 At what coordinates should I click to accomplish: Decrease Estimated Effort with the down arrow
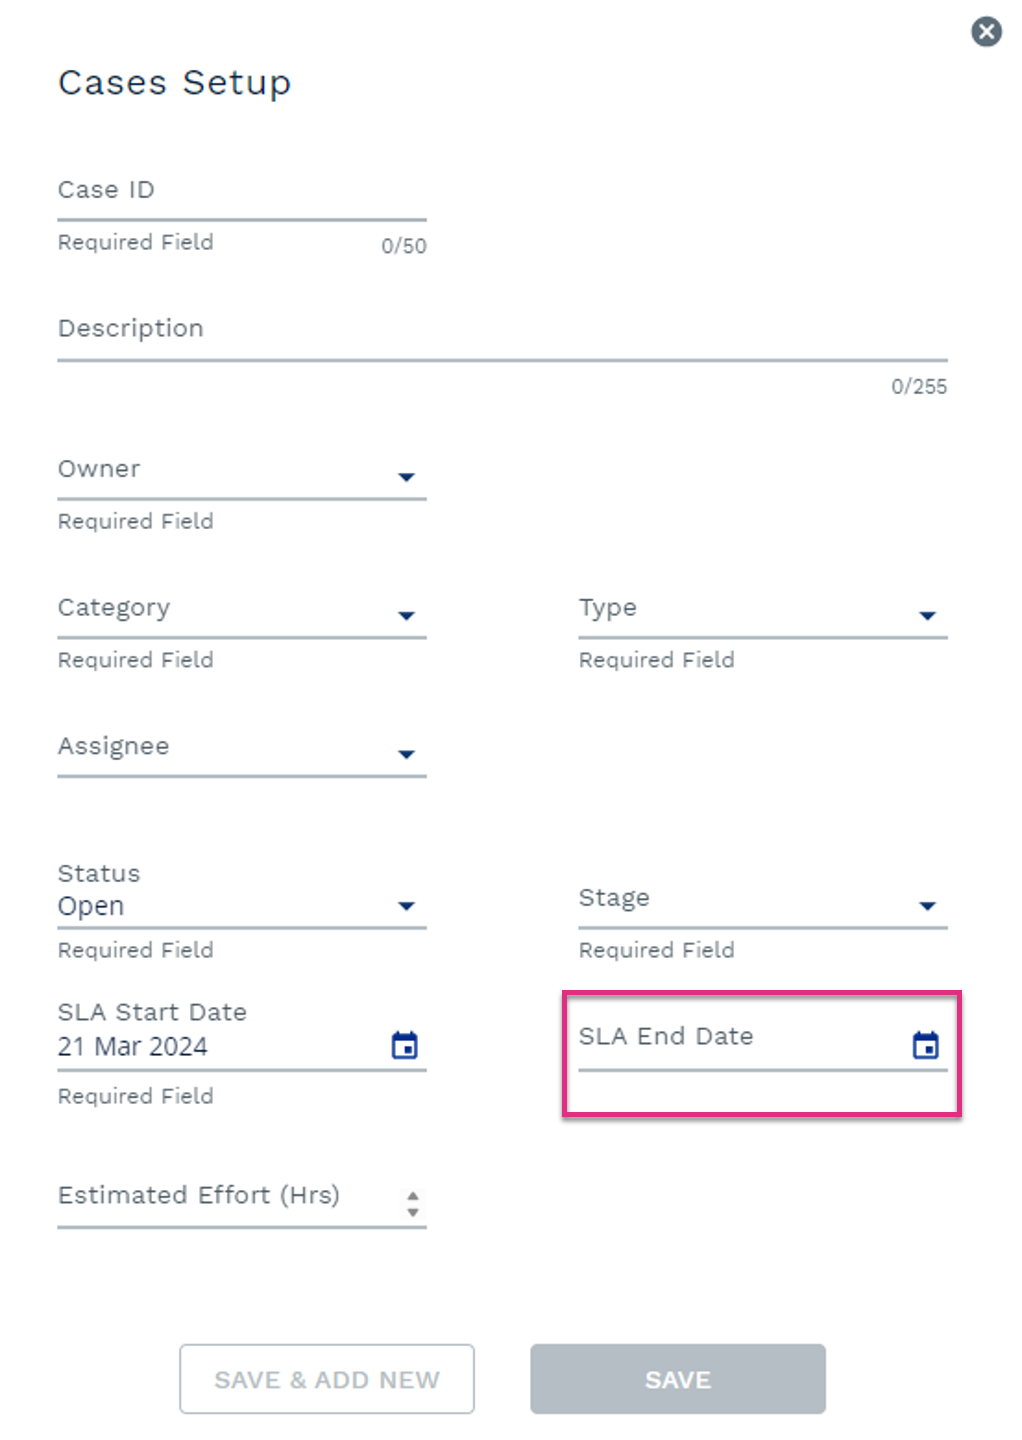click(413, 1212)
